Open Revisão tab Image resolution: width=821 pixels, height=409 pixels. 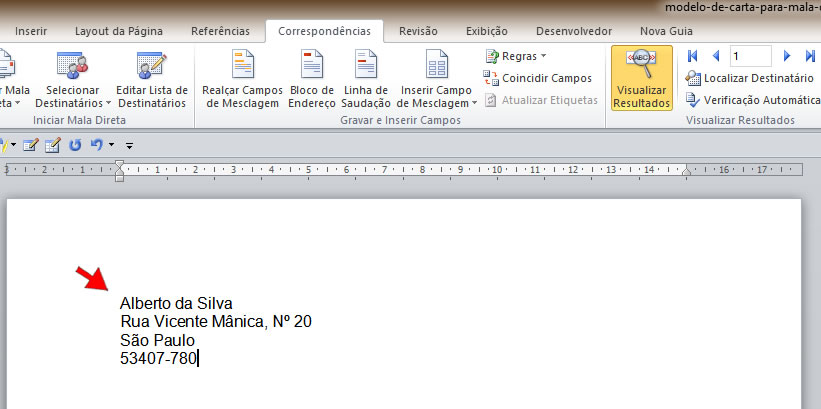418,31
